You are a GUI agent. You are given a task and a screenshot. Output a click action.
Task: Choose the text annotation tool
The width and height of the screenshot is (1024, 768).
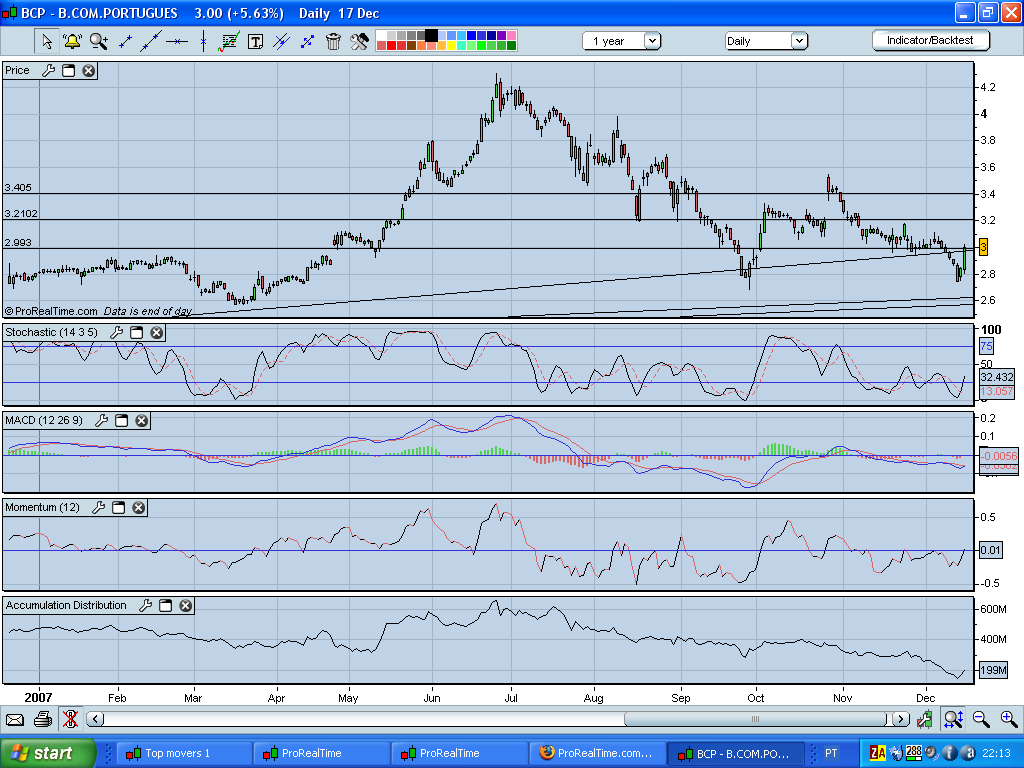click(x=255, y=41)
